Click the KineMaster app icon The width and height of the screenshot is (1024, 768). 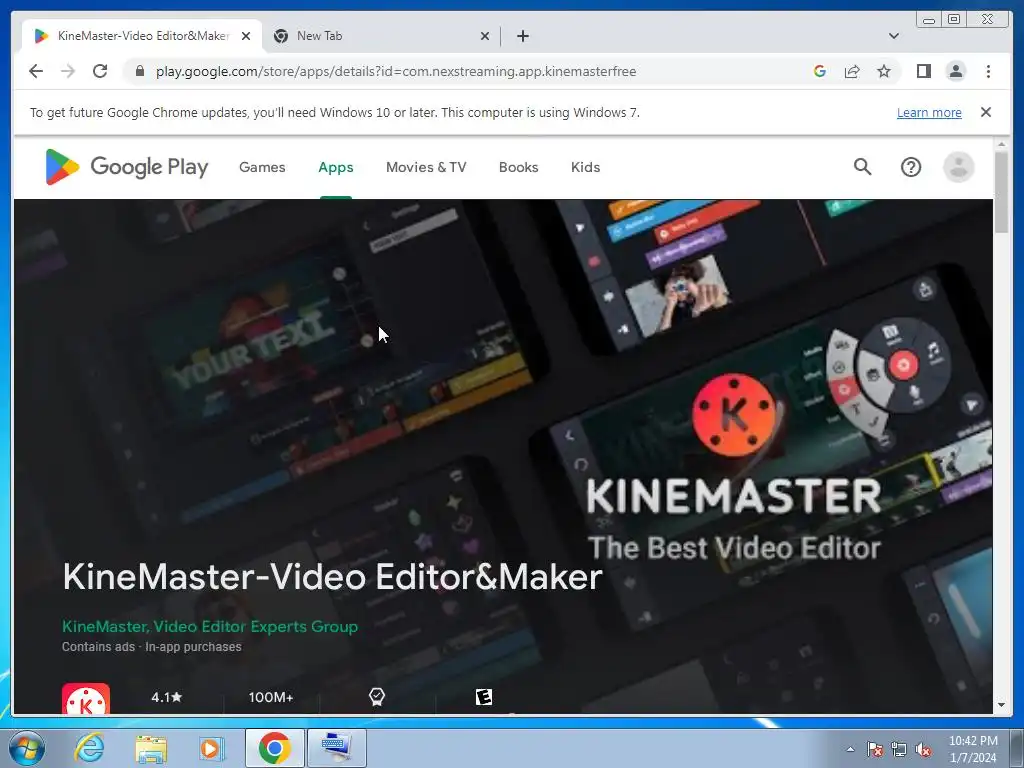pos(86,699)
